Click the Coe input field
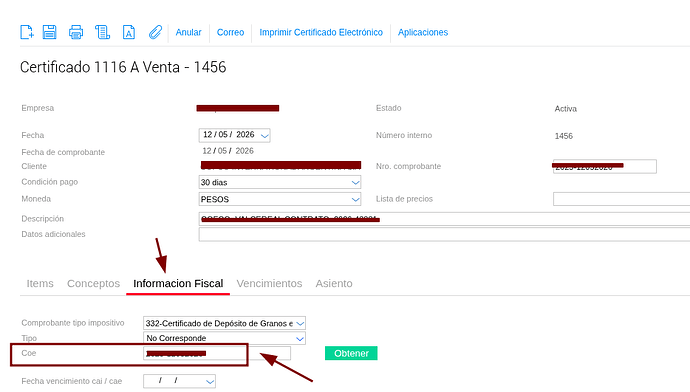 (x=217, y=353)
